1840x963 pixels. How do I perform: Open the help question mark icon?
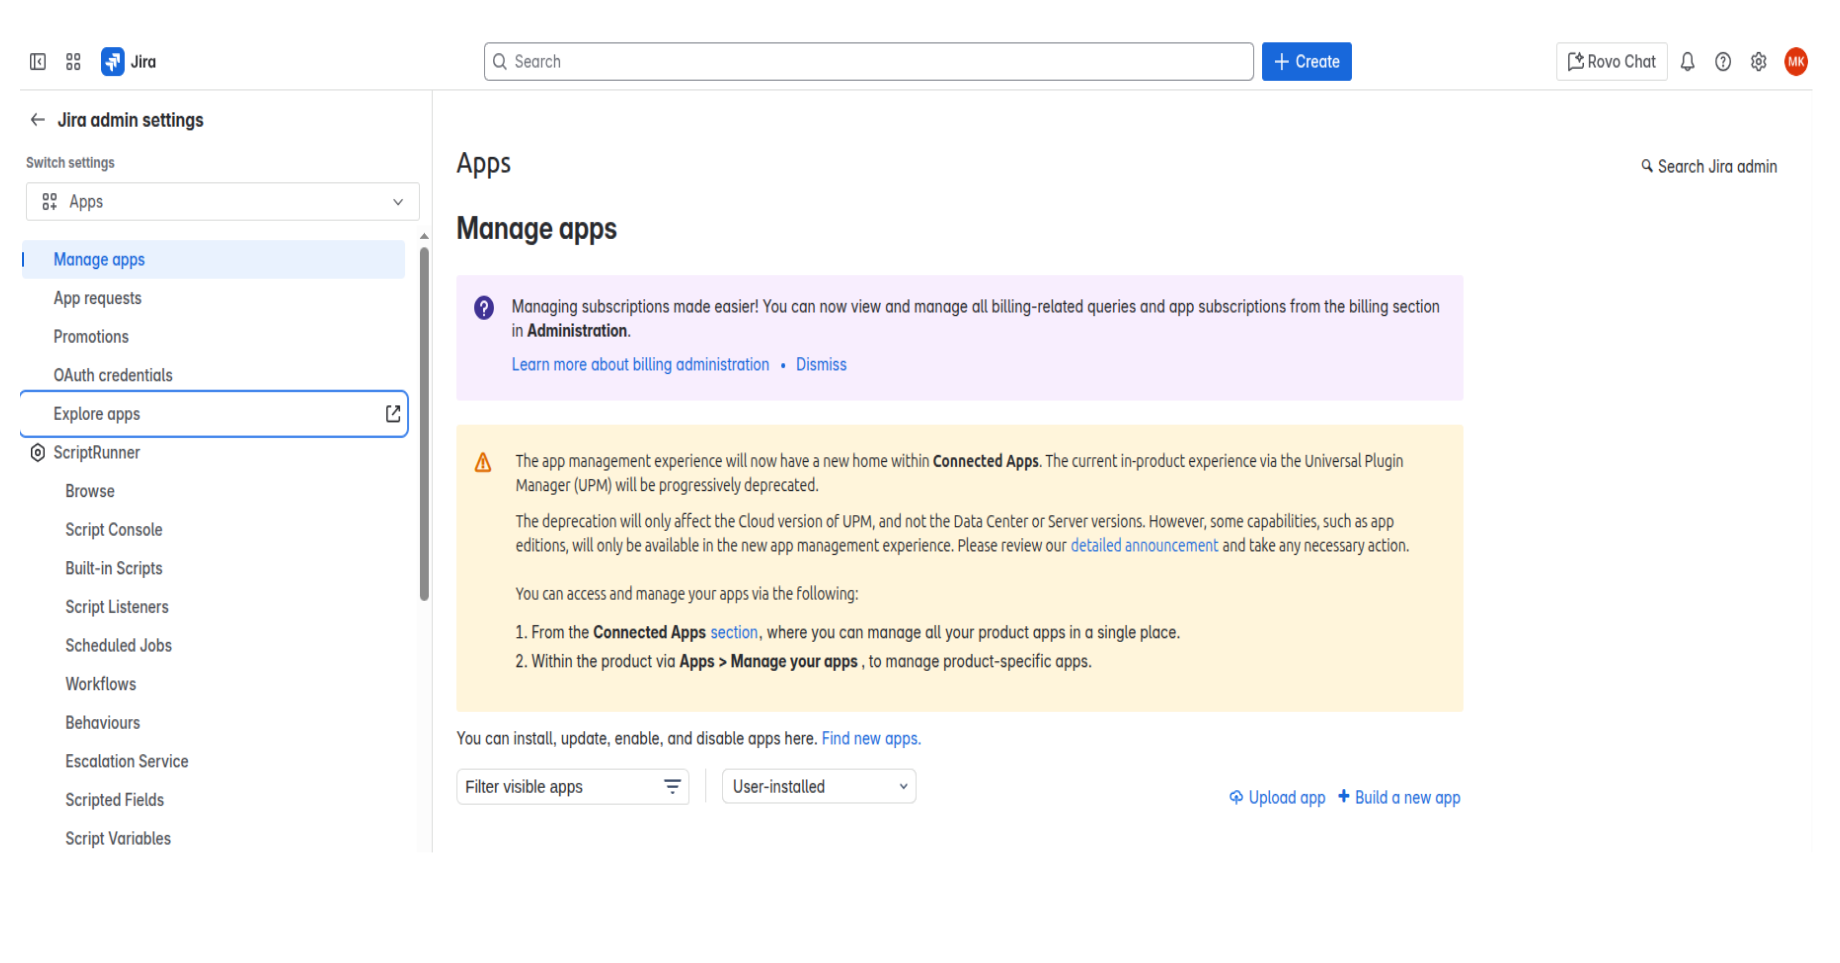click(x=1723, y=62)
